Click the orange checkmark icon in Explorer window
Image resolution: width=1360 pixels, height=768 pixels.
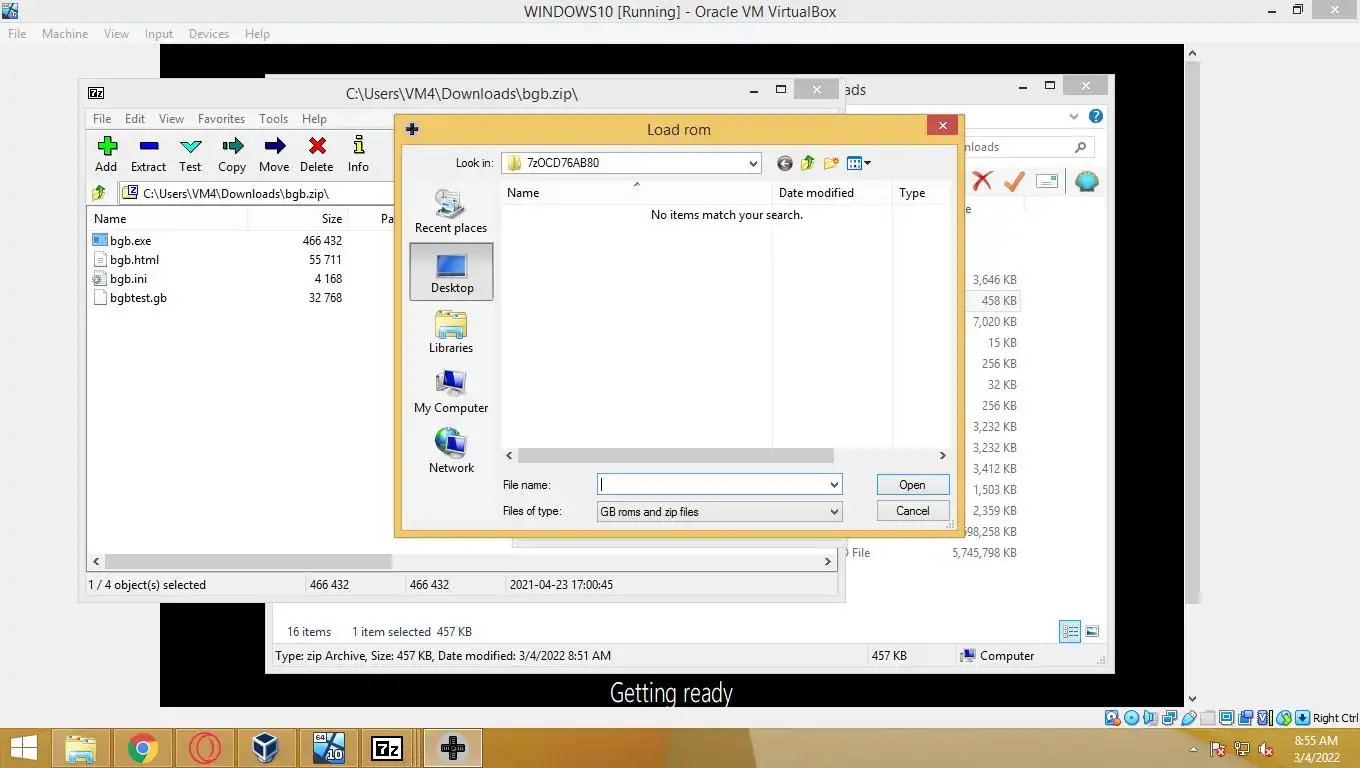(1014, 181)
